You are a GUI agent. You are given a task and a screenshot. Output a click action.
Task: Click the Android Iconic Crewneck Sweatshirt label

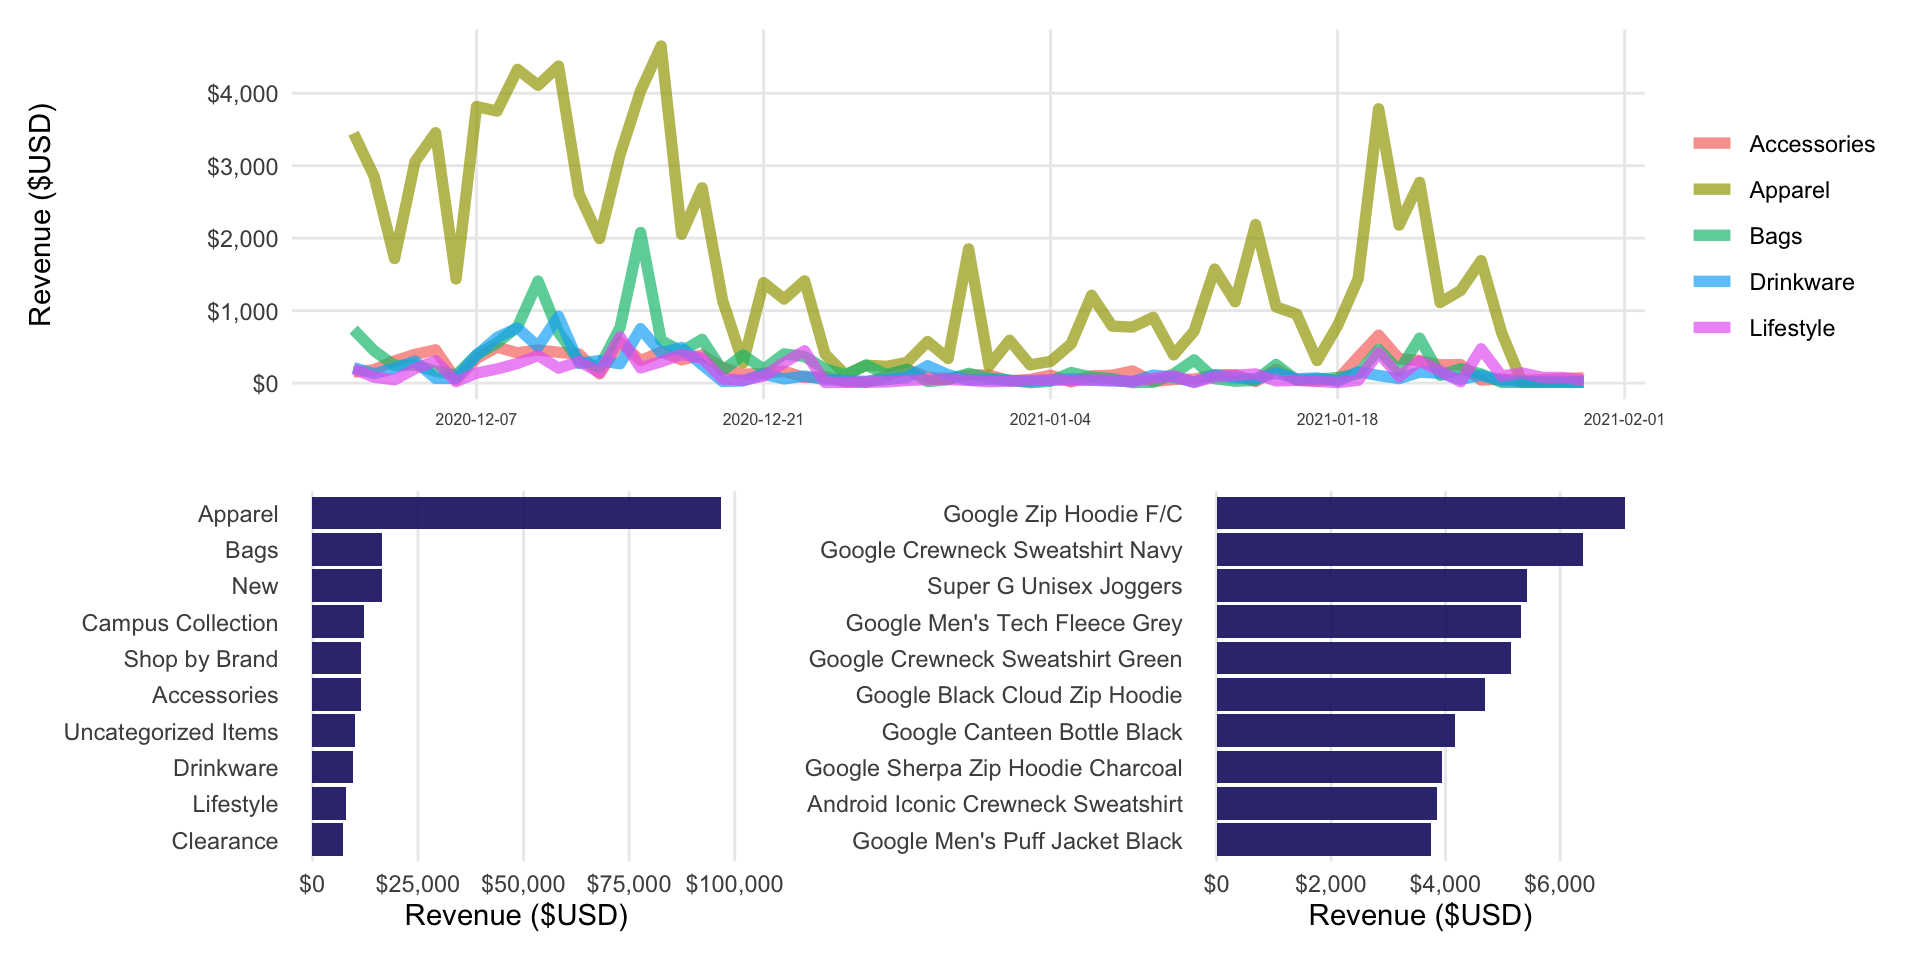pyautogui.click(x=995, y=804)
